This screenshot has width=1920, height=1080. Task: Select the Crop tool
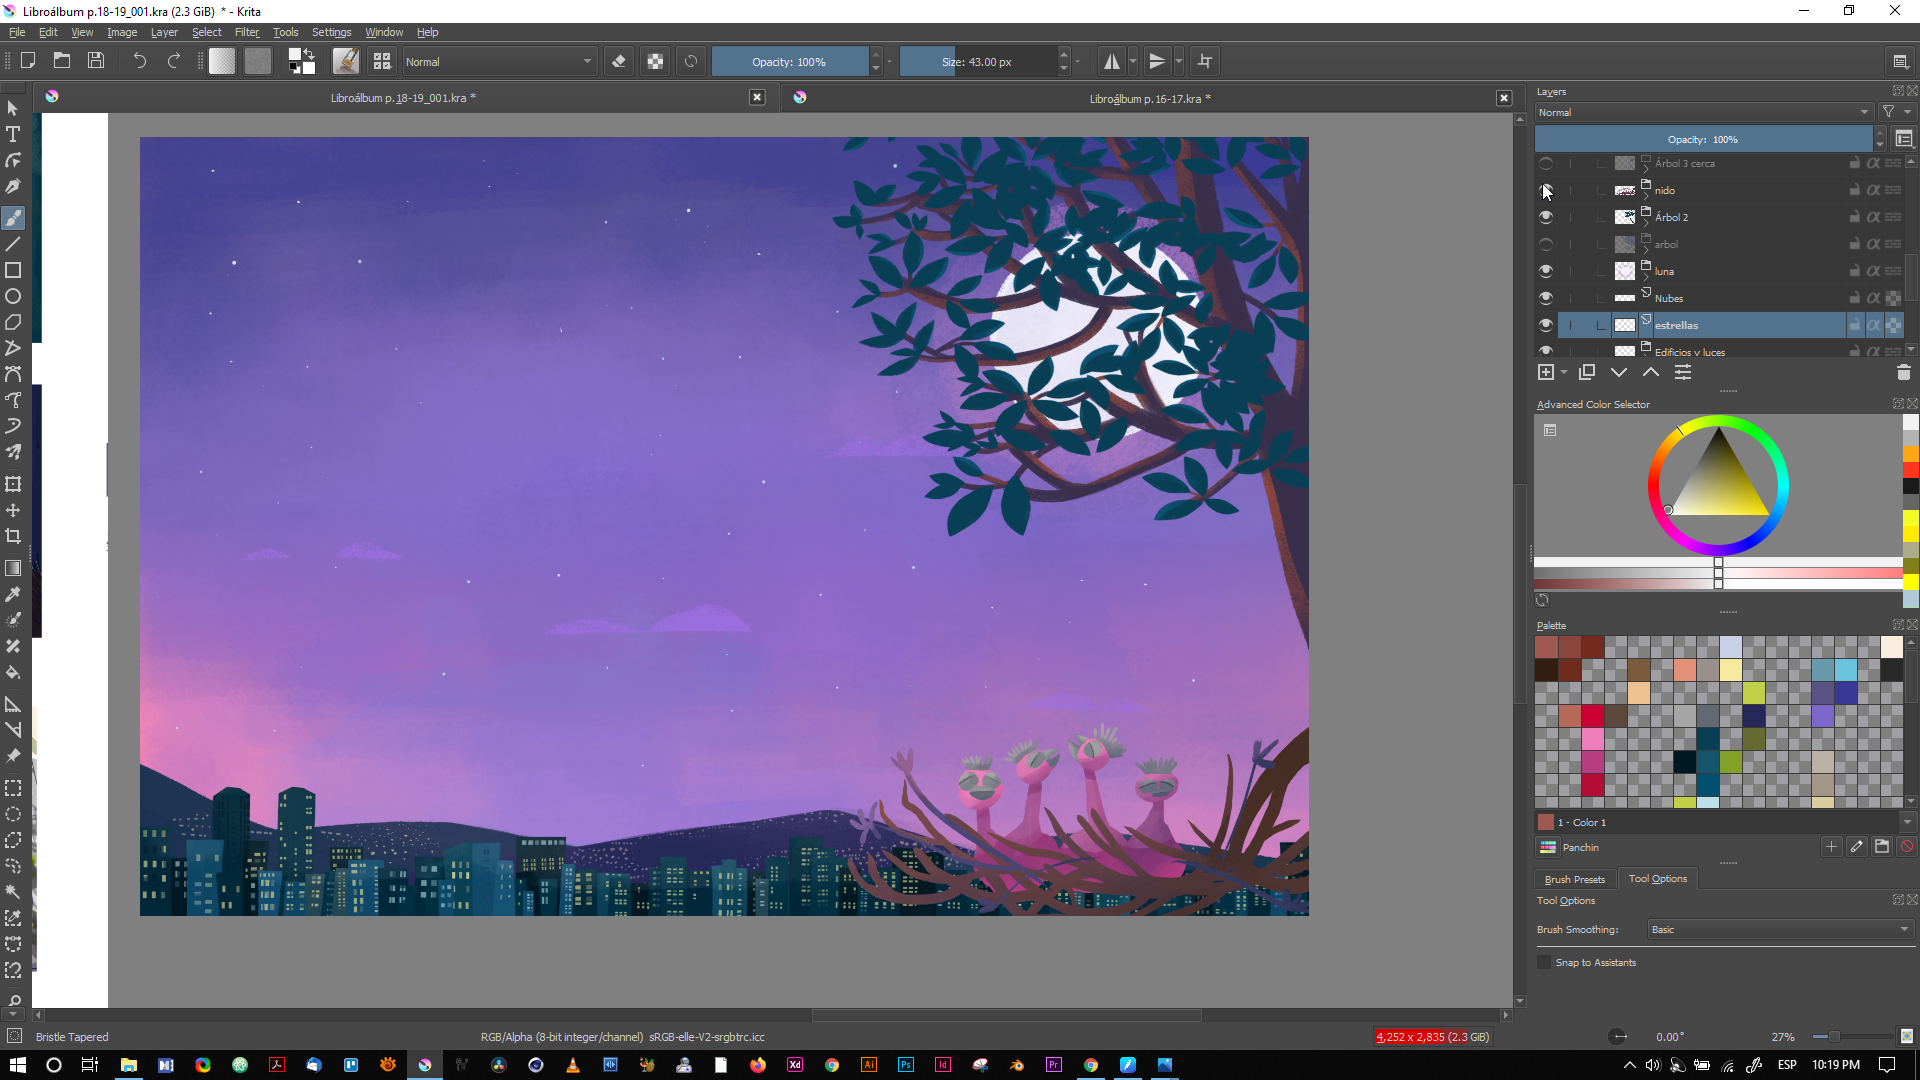[x=13, y=536]
